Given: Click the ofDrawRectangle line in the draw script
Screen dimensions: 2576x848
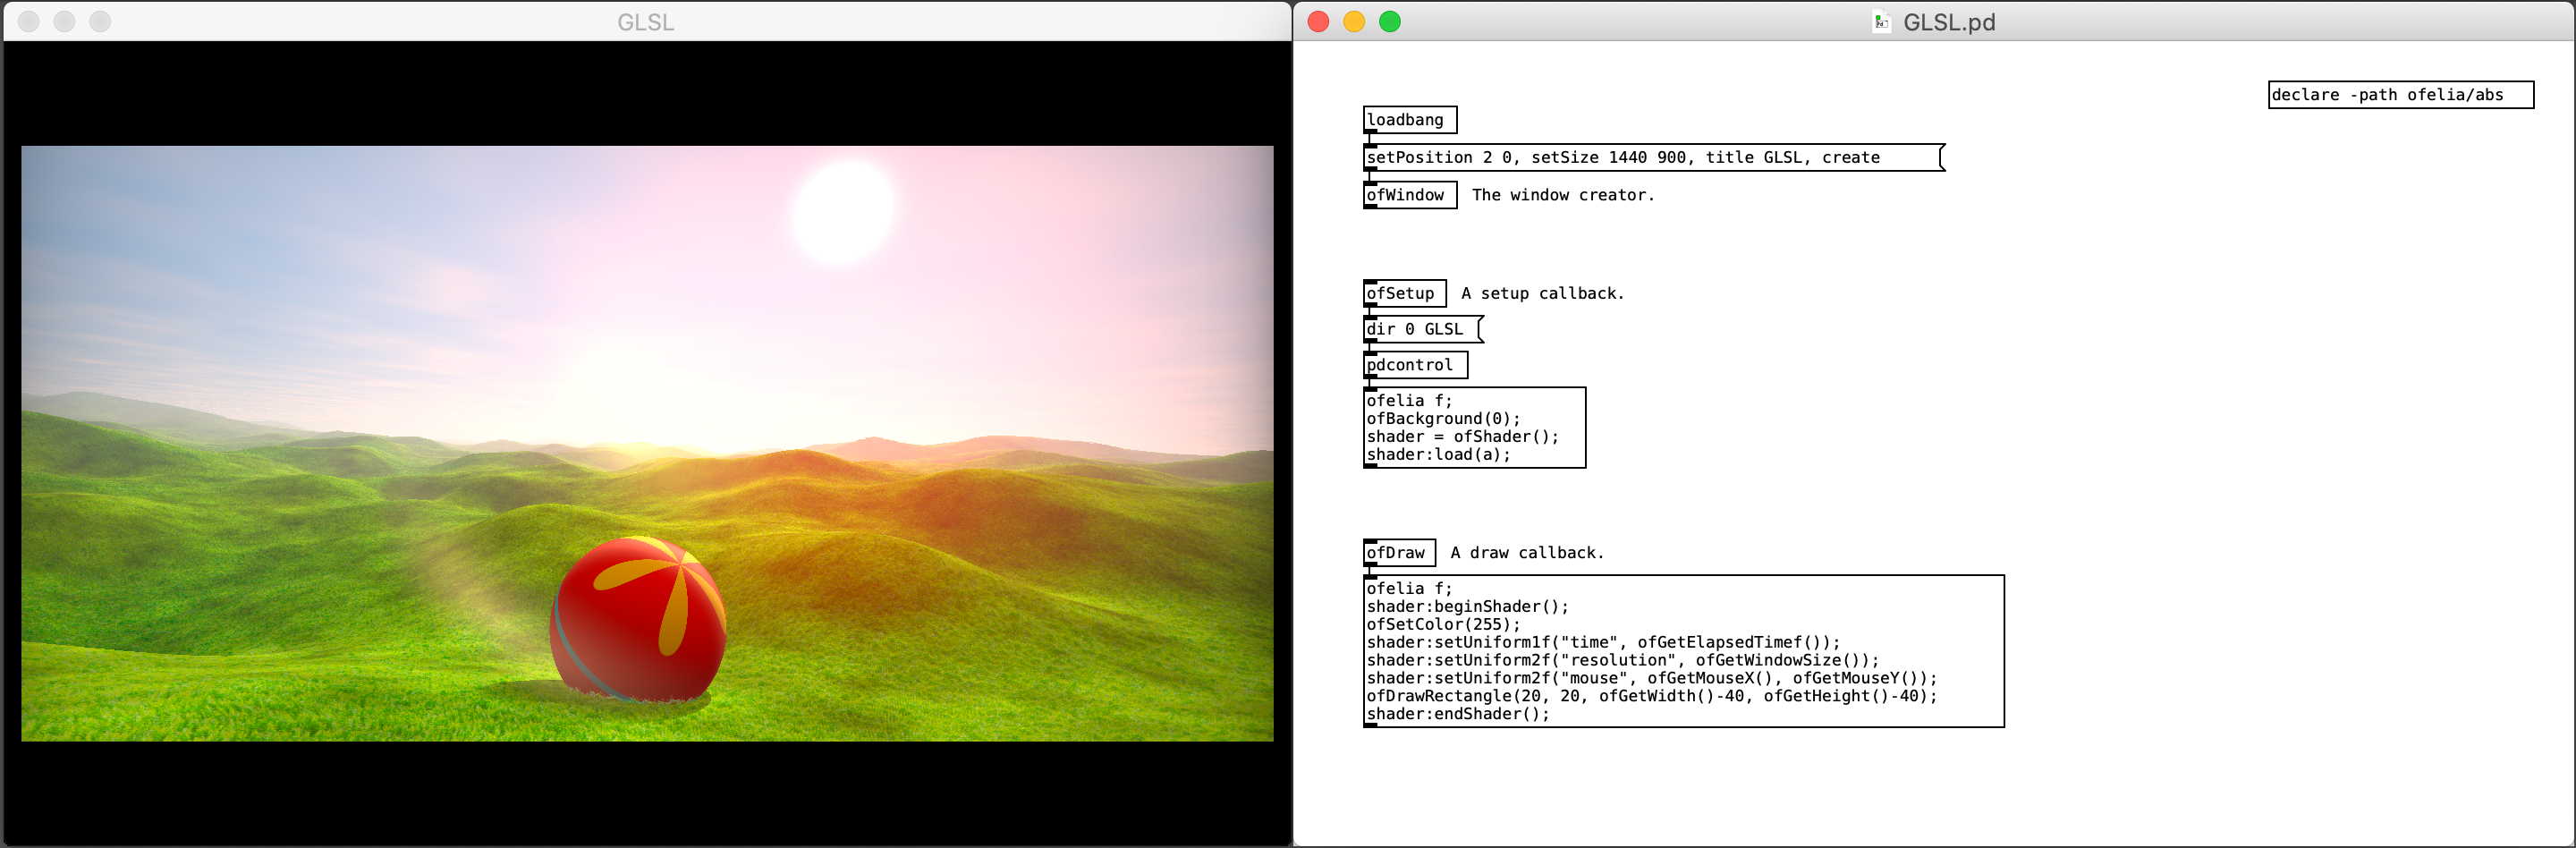Looking at the screenshot, I should tap(1651, 697).
